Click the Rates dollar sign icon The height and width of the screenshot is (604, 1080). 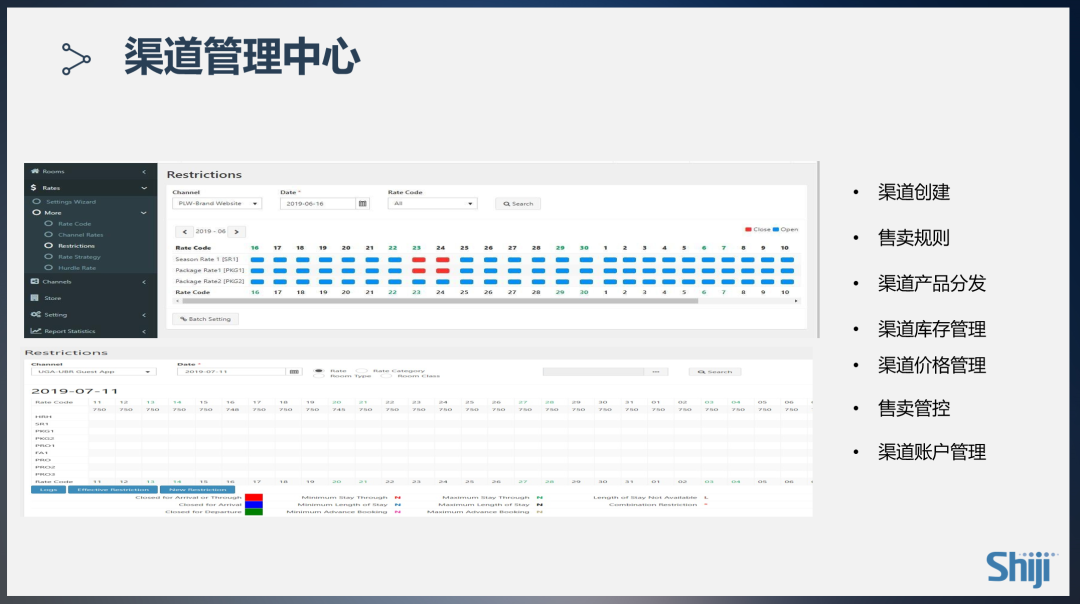click(33, 187)
